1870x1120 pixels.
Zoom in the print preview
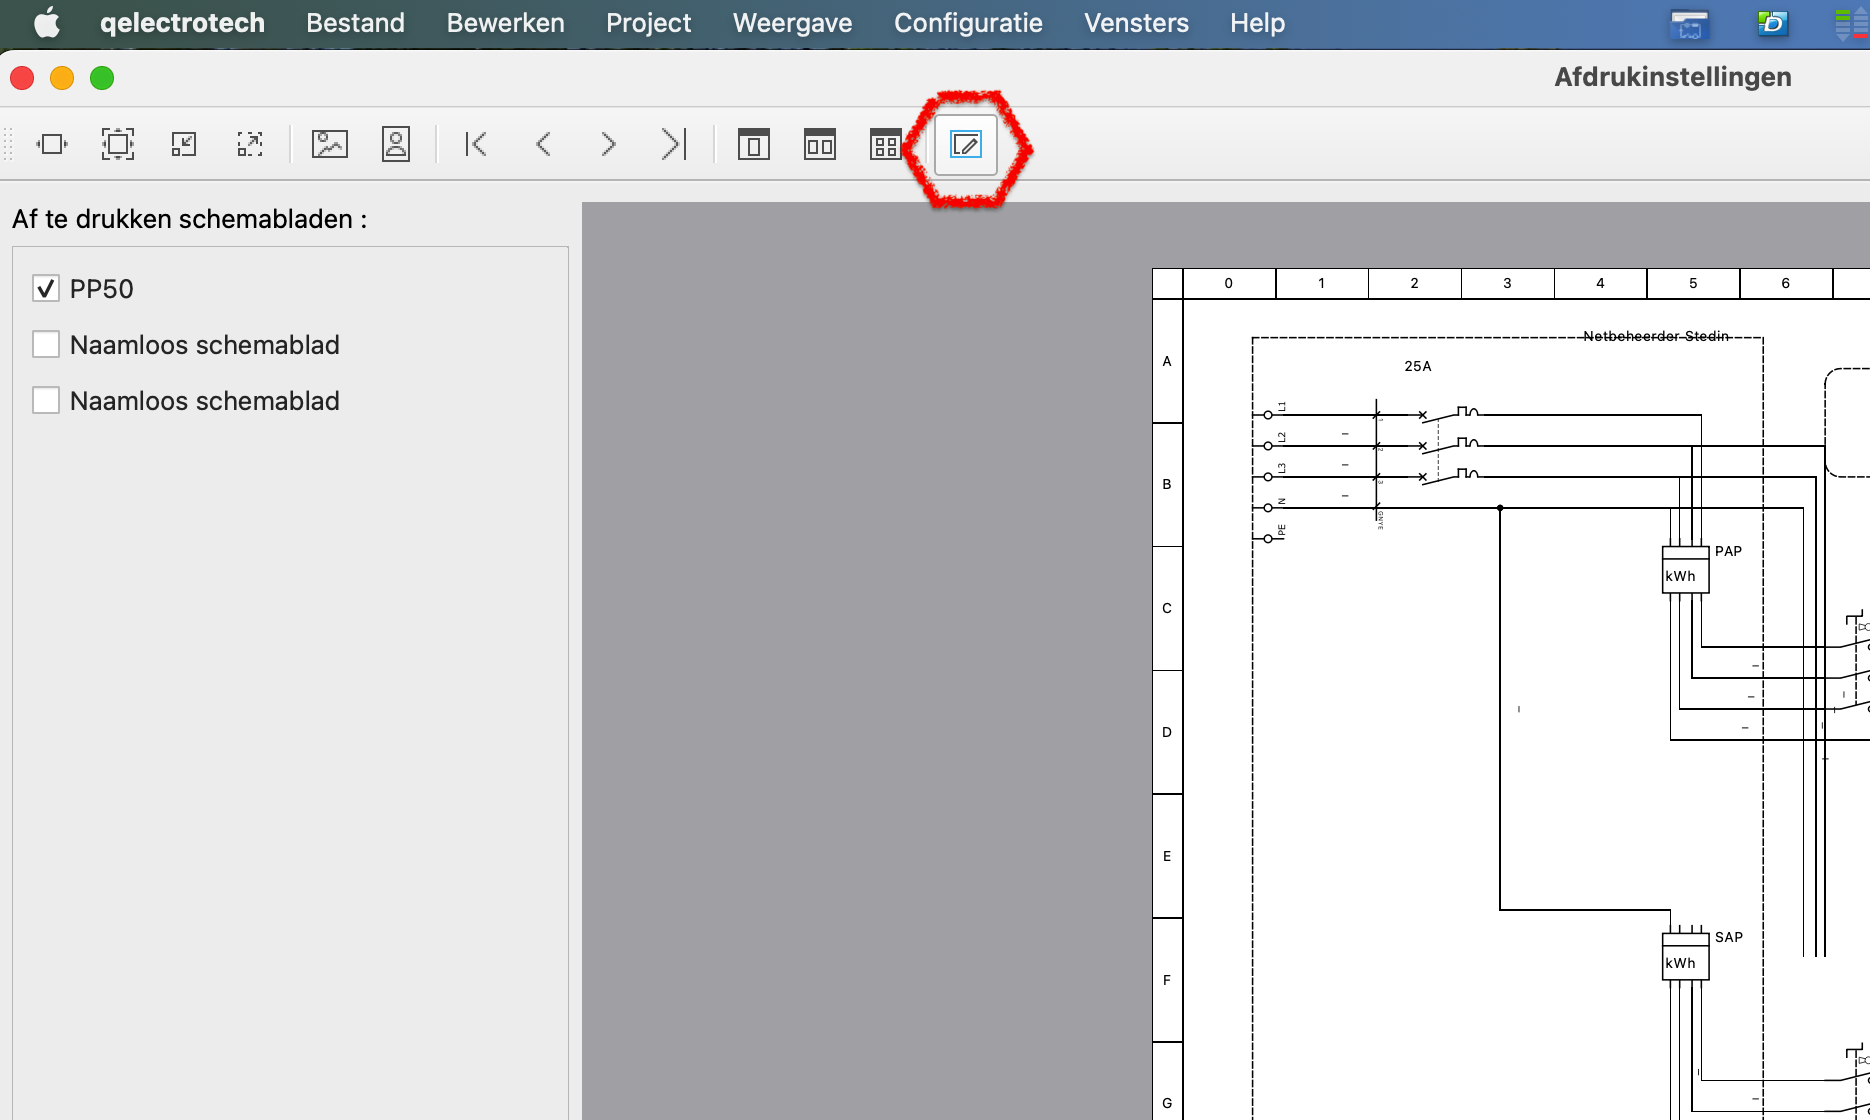pyautogui.click(x=250, y=145)
